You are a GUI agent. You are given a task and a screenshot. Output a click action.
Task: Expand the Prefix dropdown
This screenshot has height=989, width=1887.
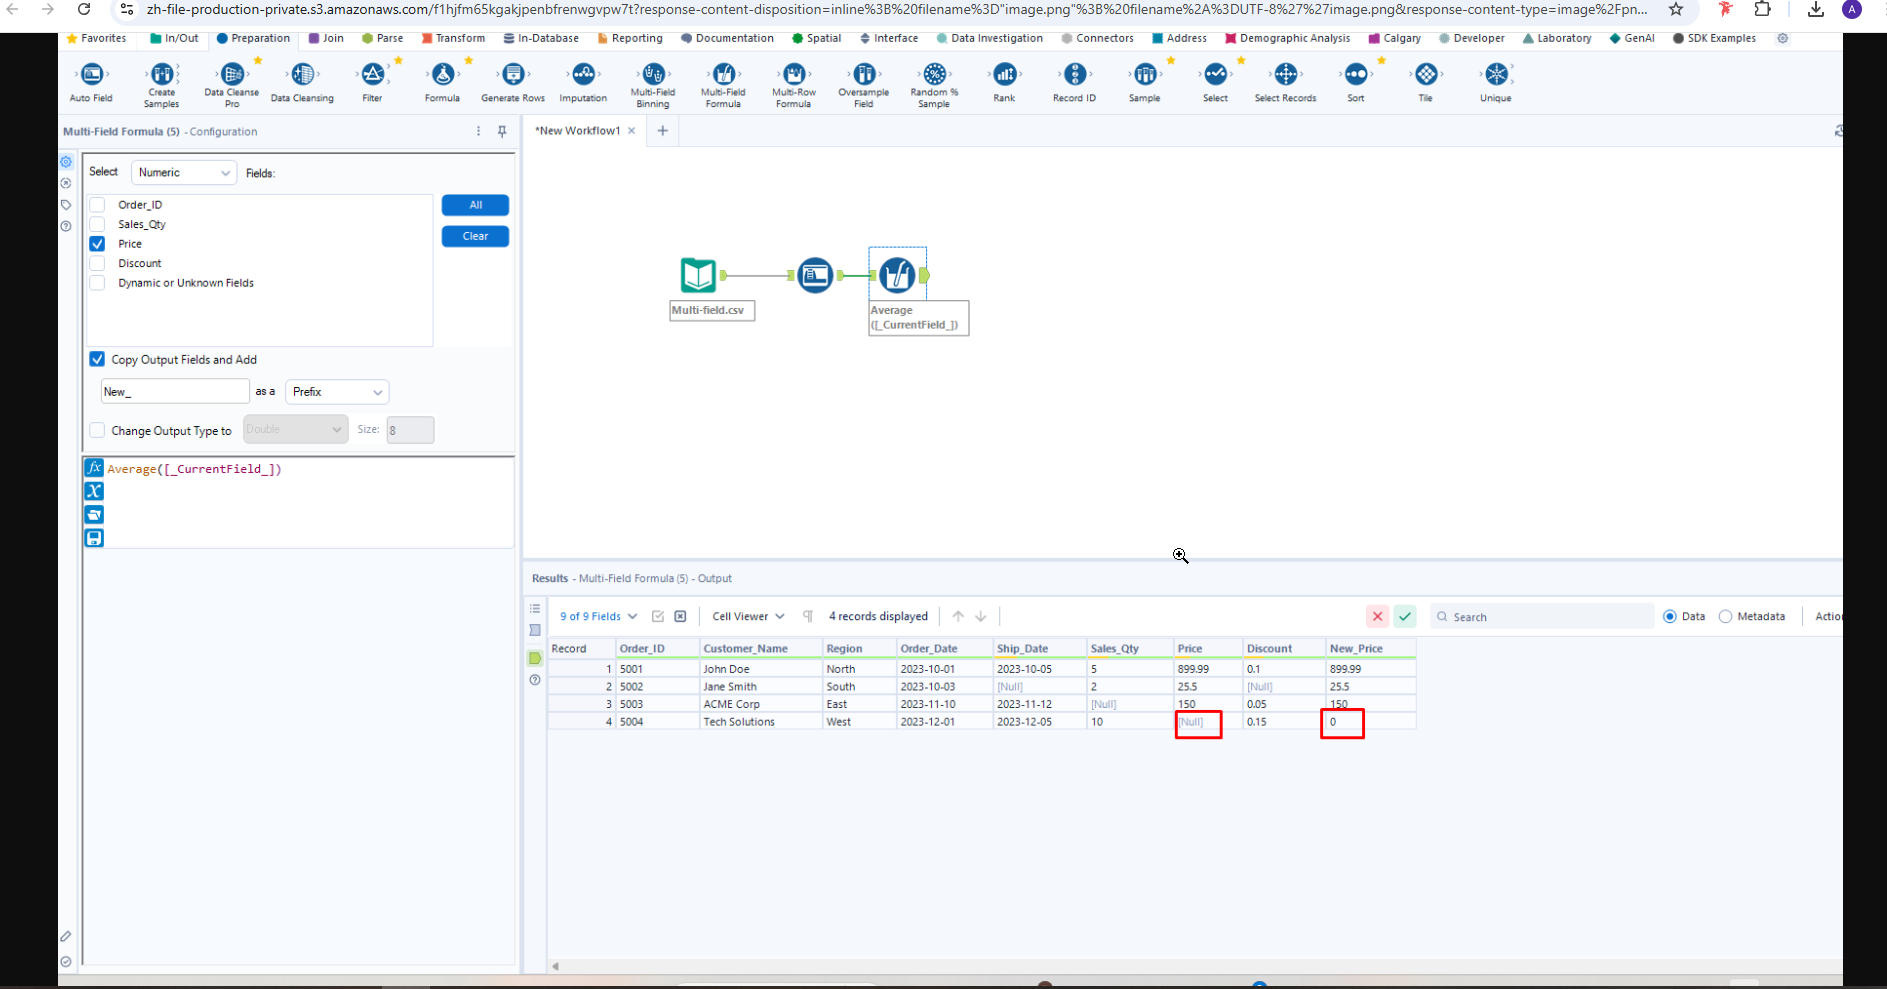point(337,392)
